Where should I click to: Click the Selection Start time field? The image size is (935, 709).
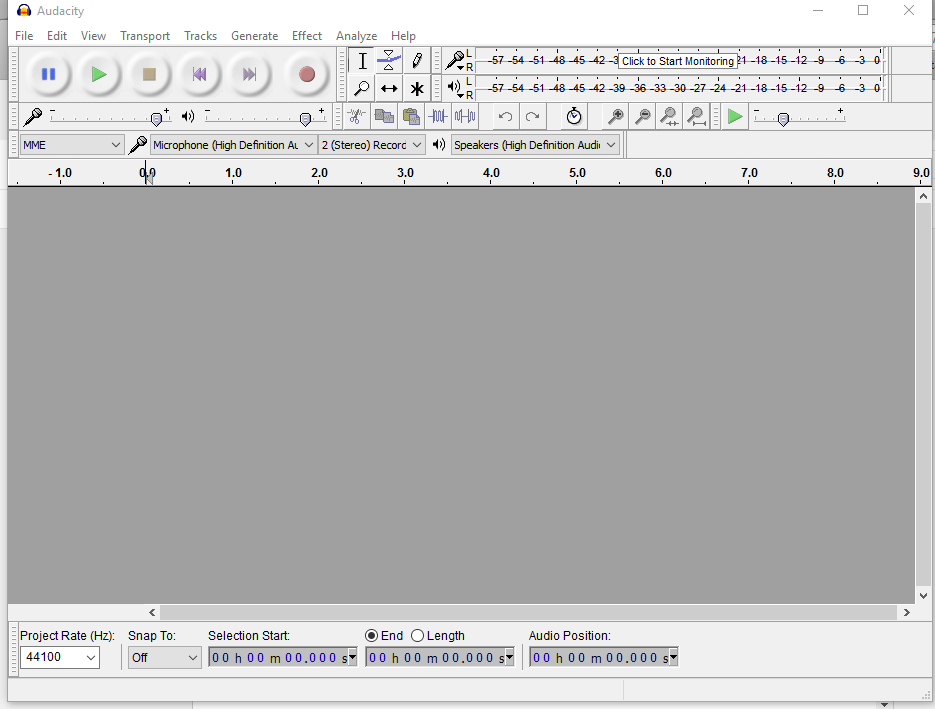pyautogui.click(x=280, y=657)
